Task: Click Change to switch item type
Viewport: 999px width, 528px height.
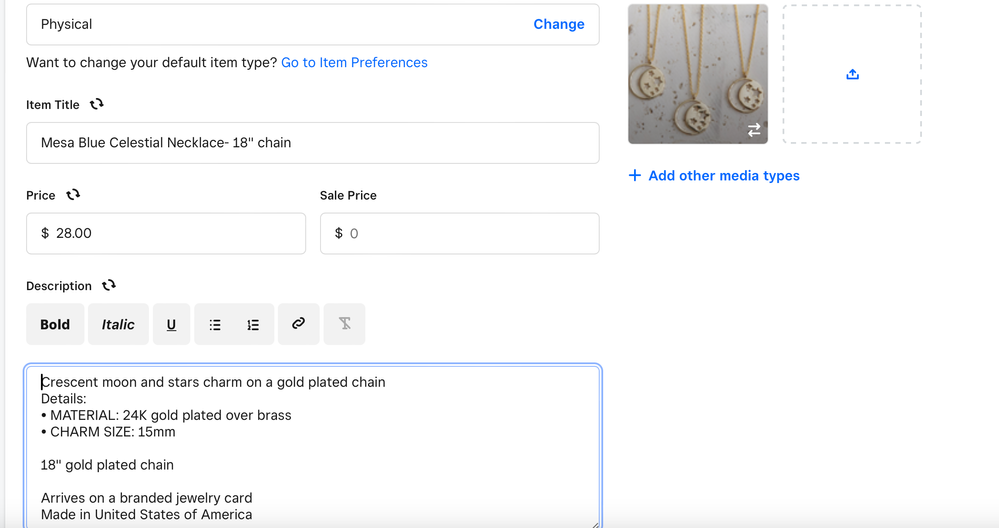Action: [559, 24]
